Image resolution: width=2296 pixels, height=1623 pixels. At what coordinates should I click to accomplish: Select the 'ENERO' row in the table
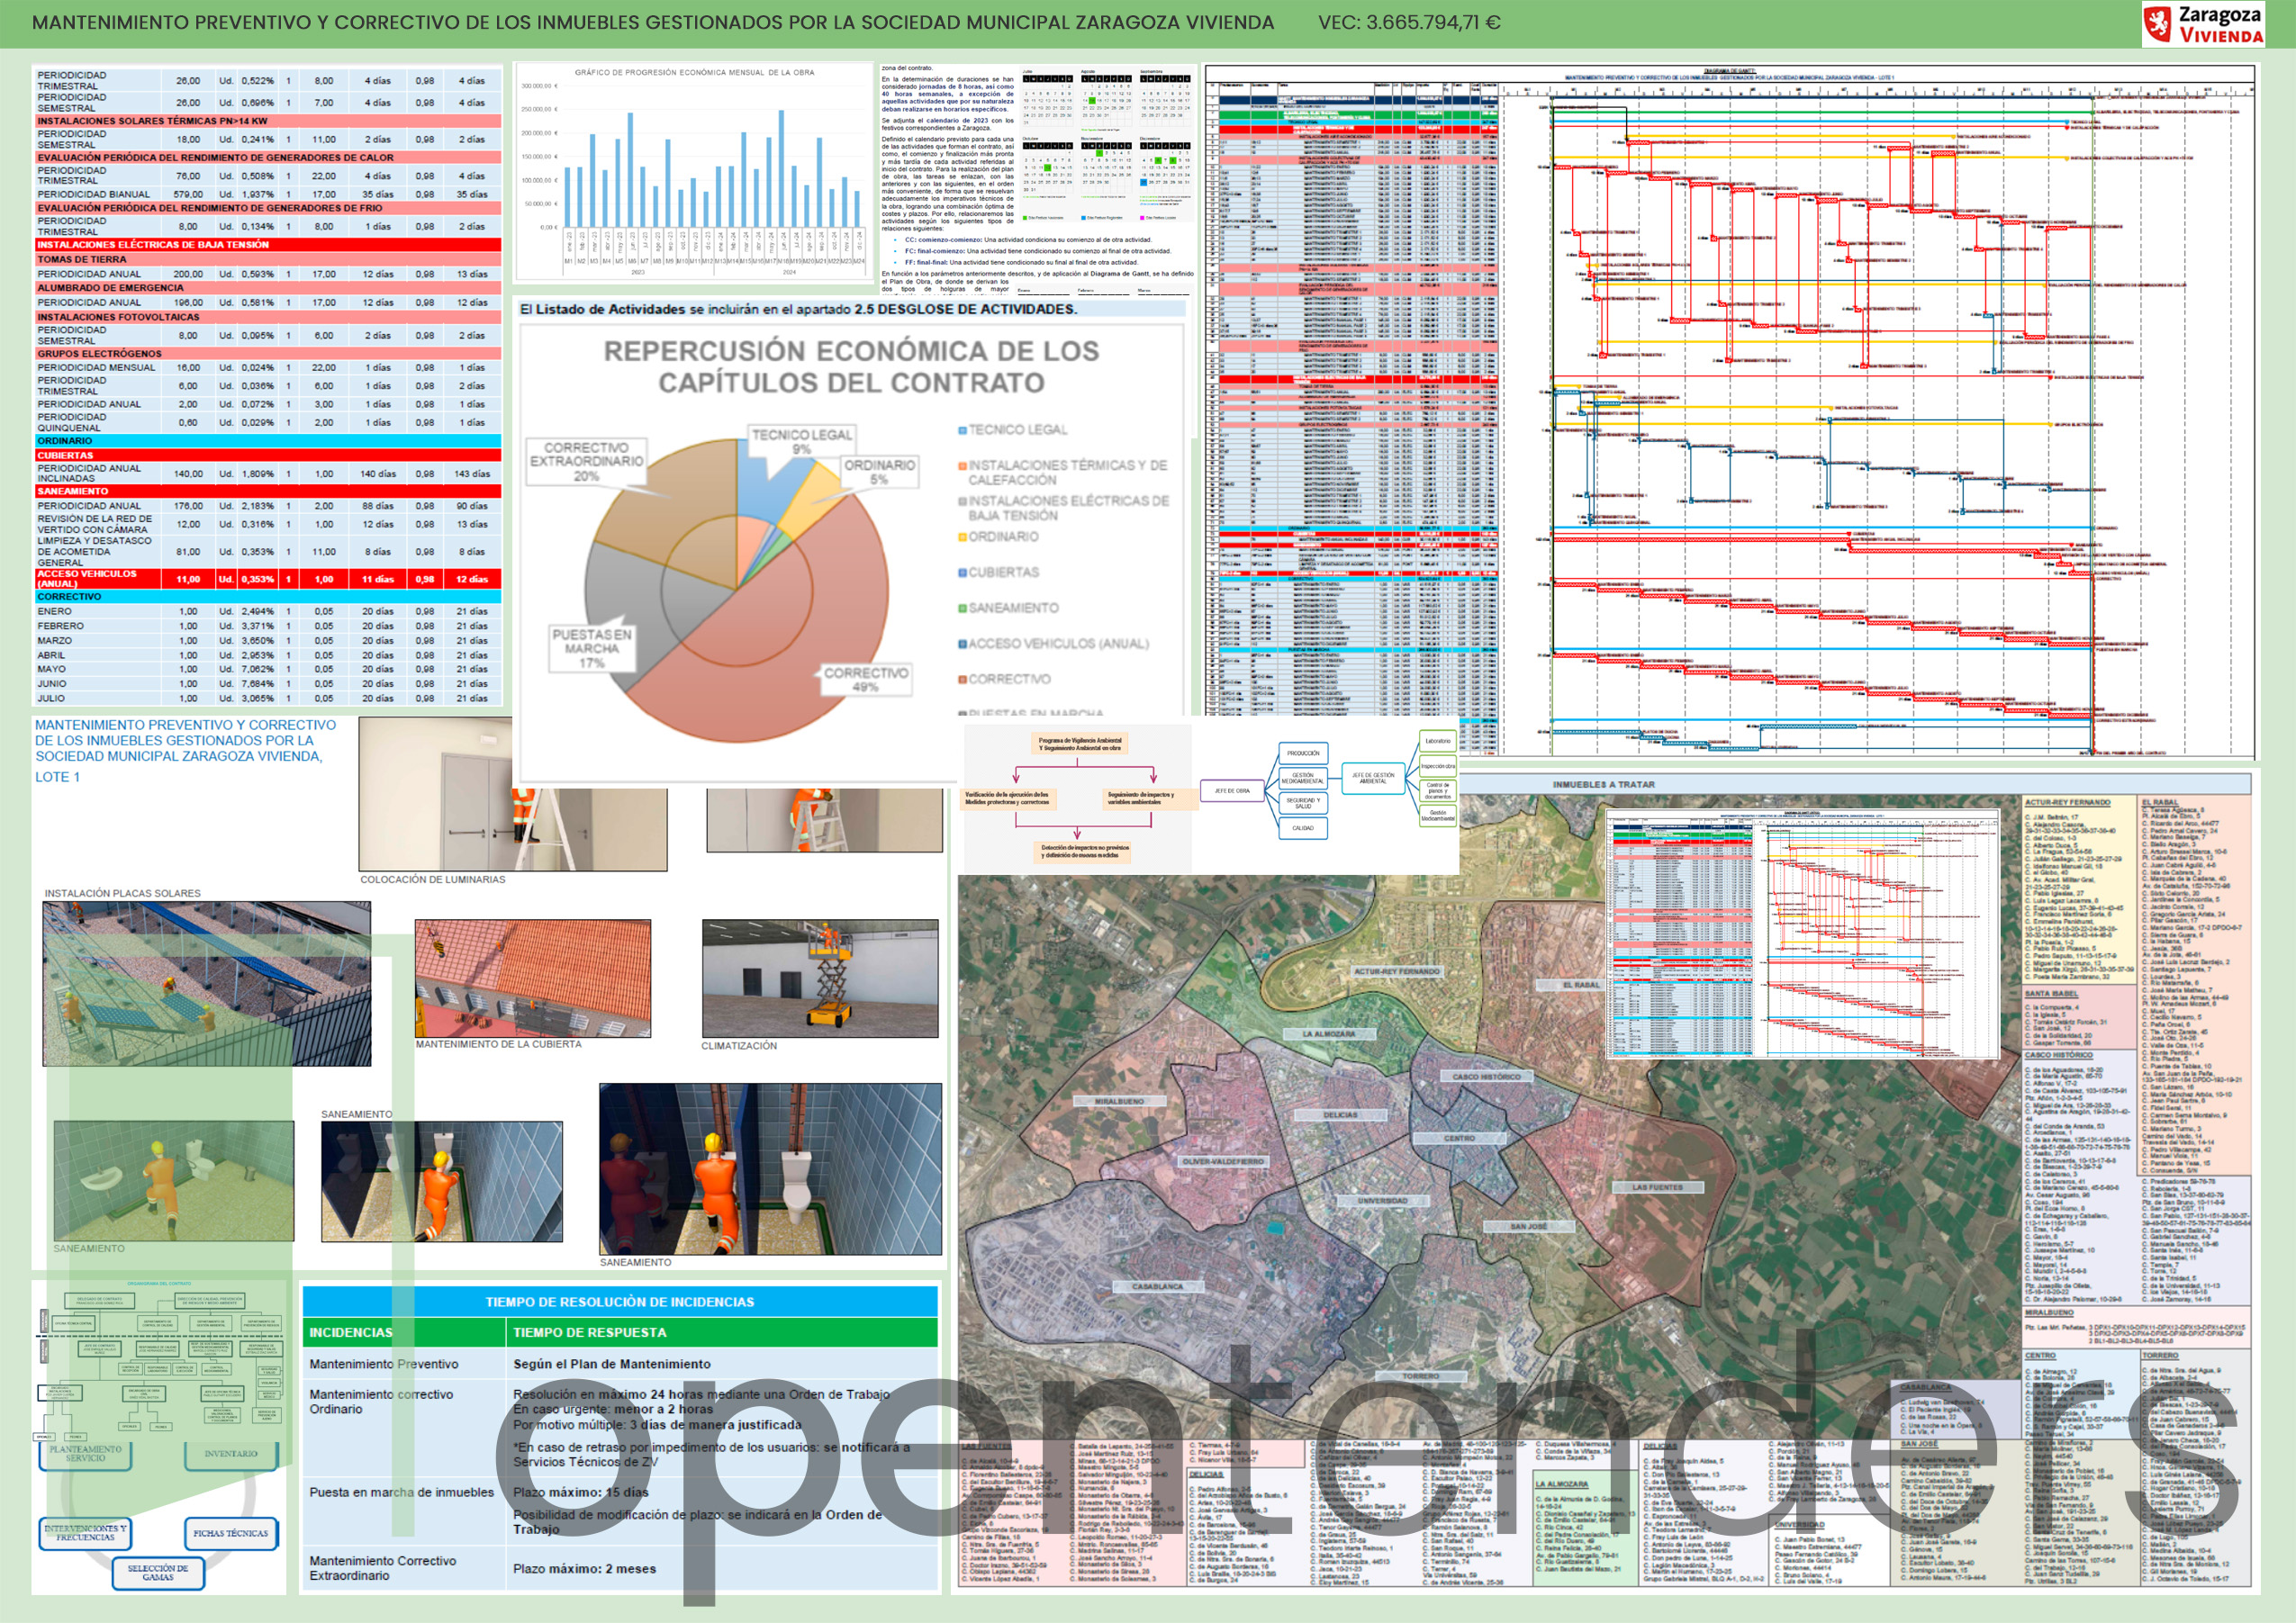coord(268,611)
